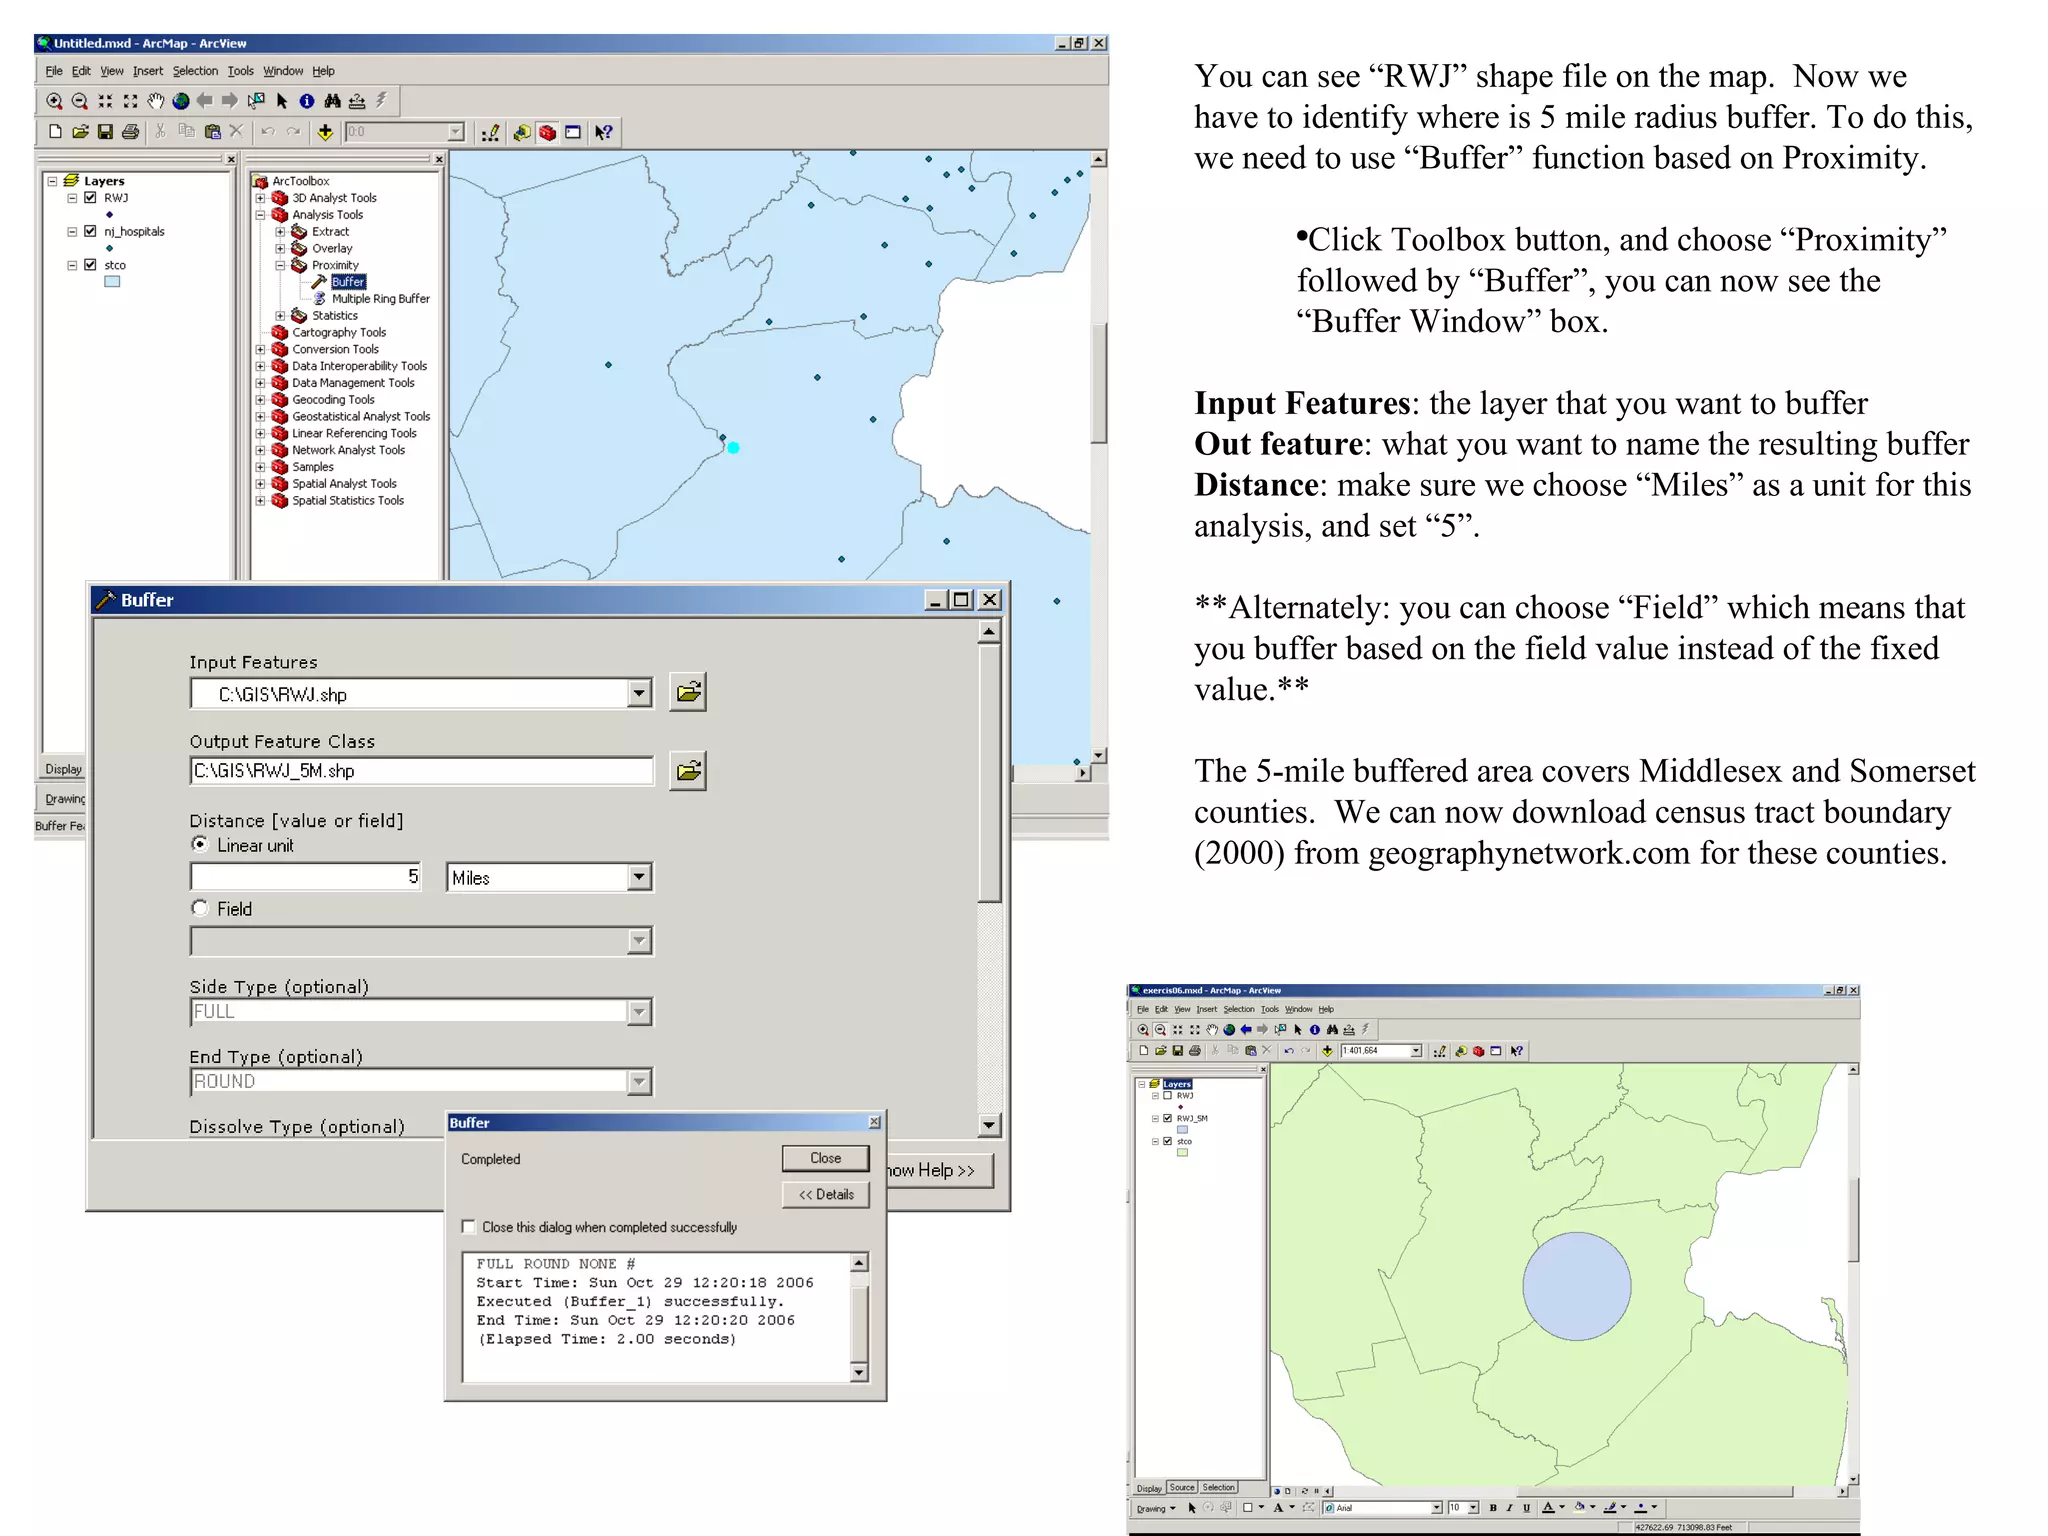The image size is (2048, 1536).
Task: Collapse the Proximity toolset node
Action: click(280, 265)
